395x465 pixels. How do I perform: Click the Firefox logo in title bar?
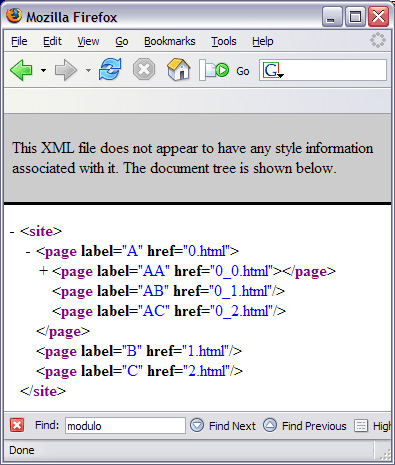point(14,16)
